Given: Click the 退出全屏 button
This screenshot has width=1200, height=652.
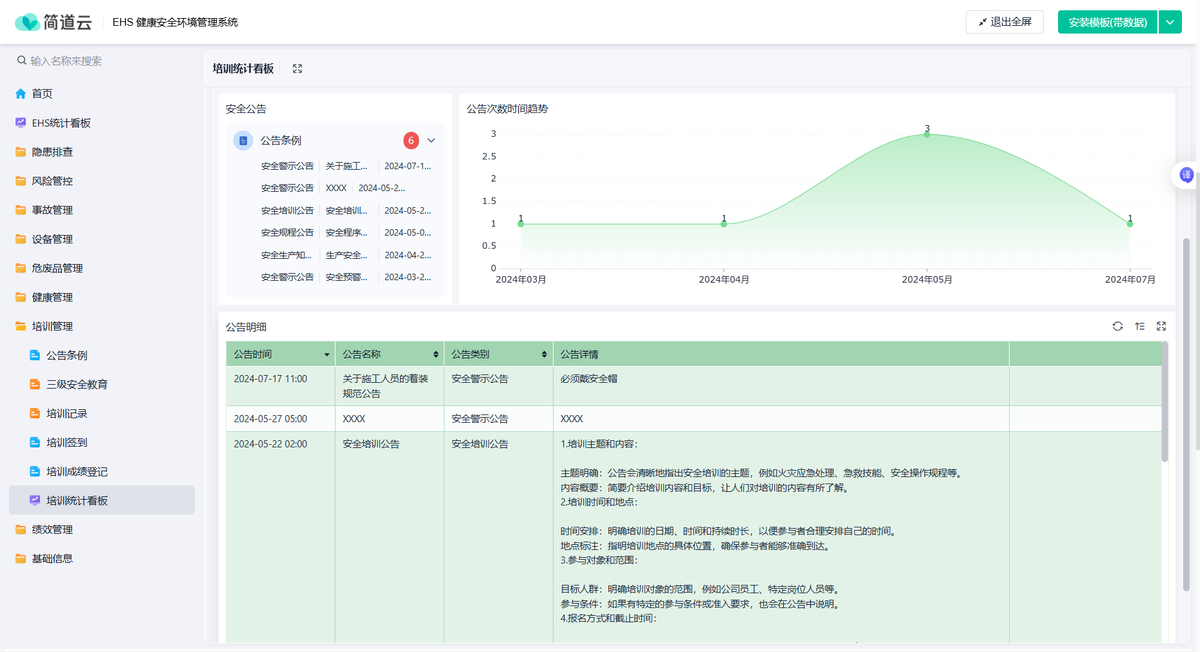Looking at the screenshot, I should (1005, 22).
